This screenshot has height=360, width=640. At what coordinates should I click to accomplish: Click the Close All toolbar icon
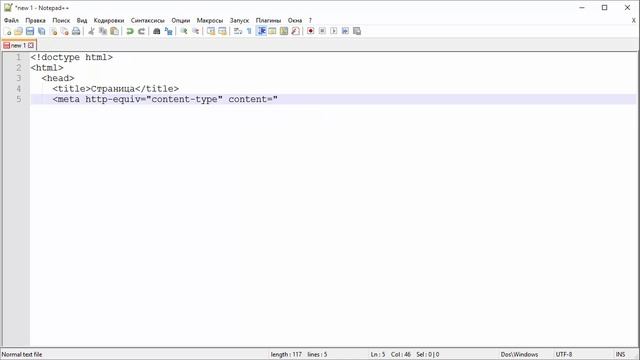coord(64,31)
